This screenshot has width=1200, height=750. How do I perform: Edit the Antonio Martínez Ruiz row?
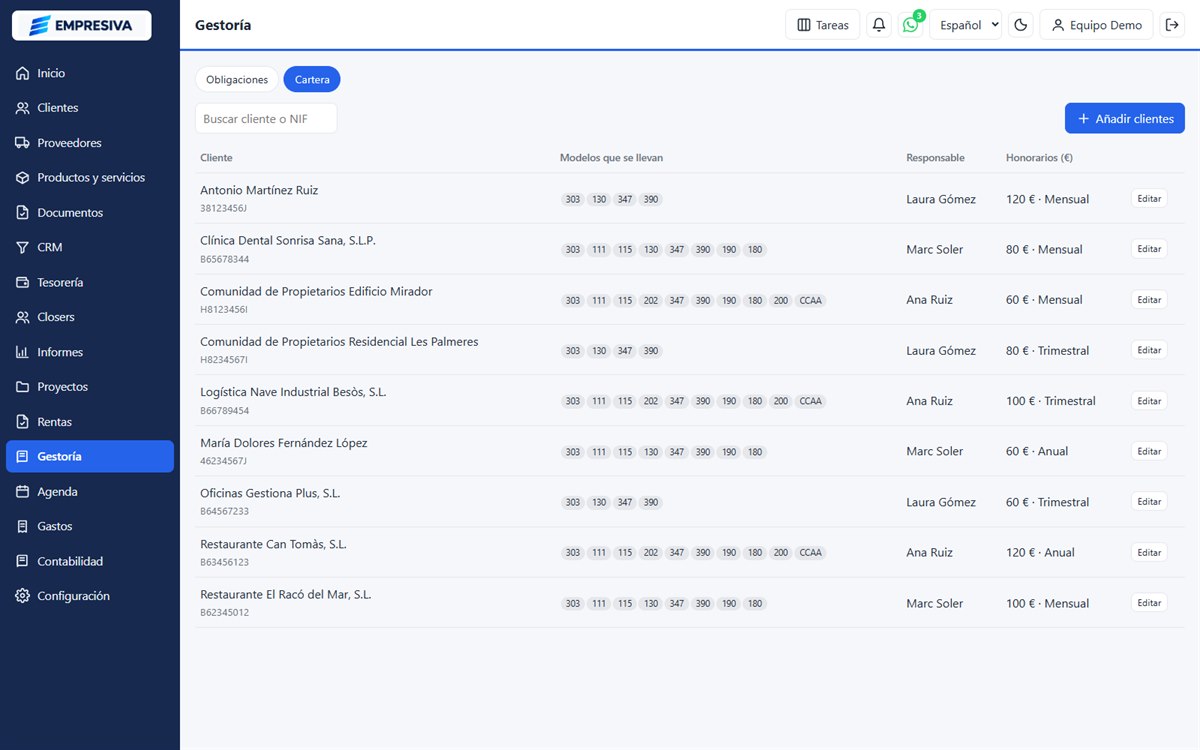(1149, 199)
